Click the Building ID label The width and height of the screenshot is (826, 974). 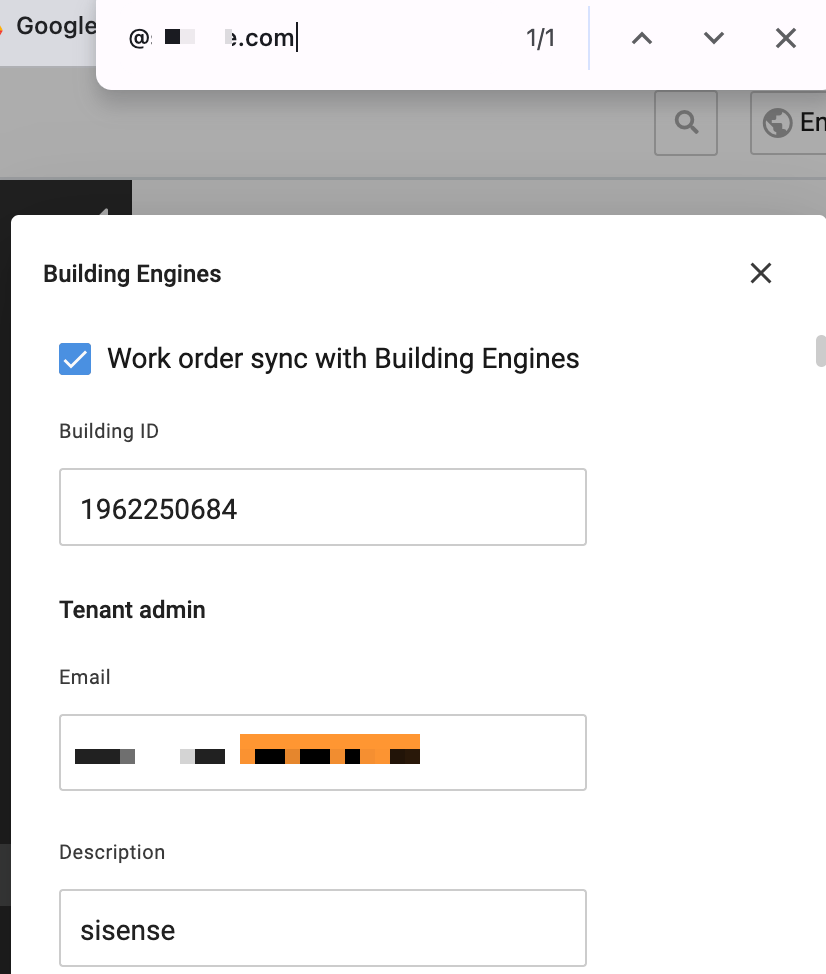[109, 431]
